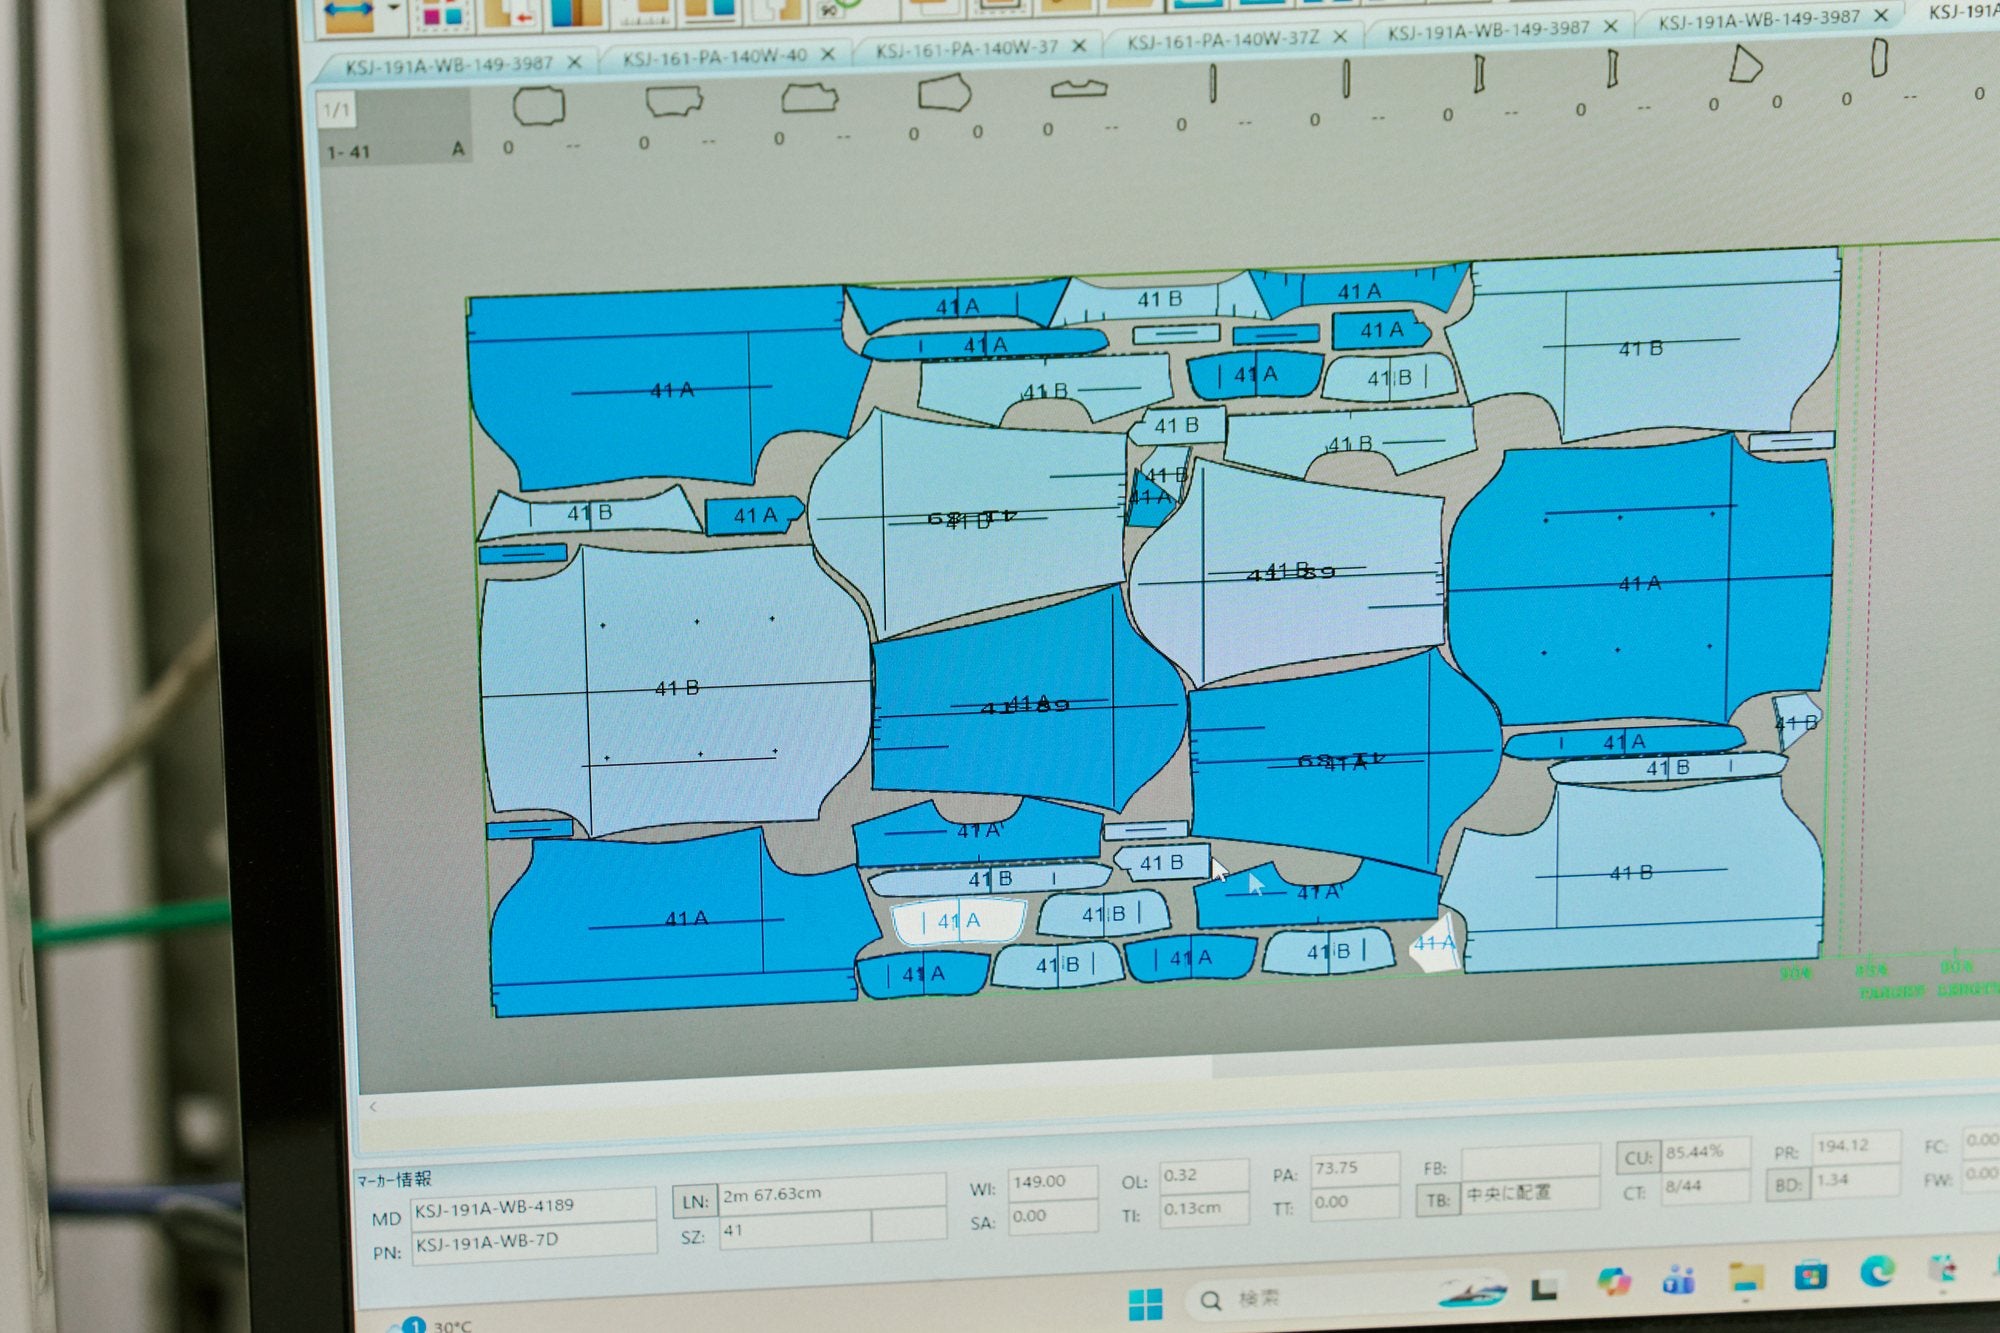
Task: Click the magenta and cyan squares toolbar icon
Action: [x=443, y=14]
